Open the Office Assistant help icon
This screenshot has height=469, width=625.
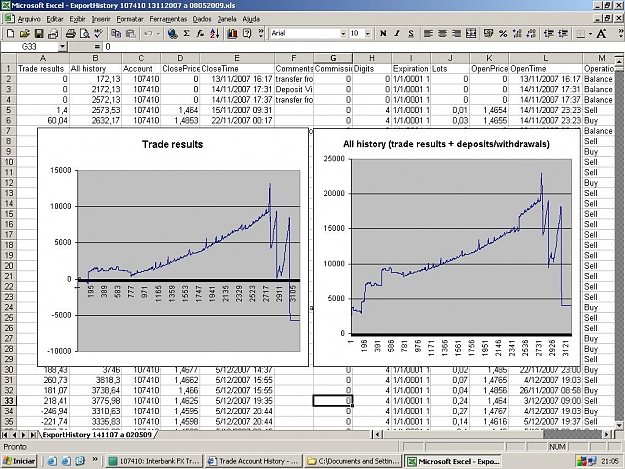[247, 34]
